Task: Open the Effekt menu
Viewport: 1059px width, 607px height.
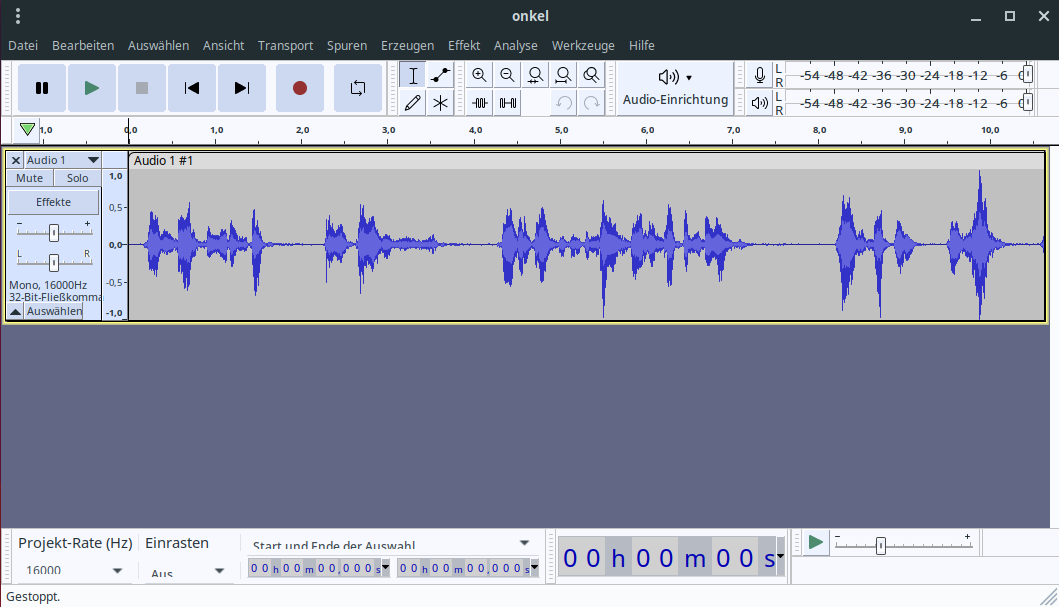Action: 464,45
